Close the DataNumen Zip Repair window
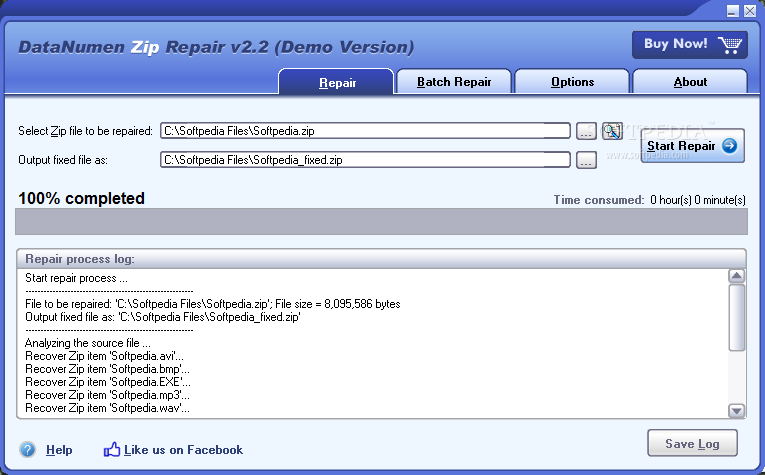 (x=750, y=11)
